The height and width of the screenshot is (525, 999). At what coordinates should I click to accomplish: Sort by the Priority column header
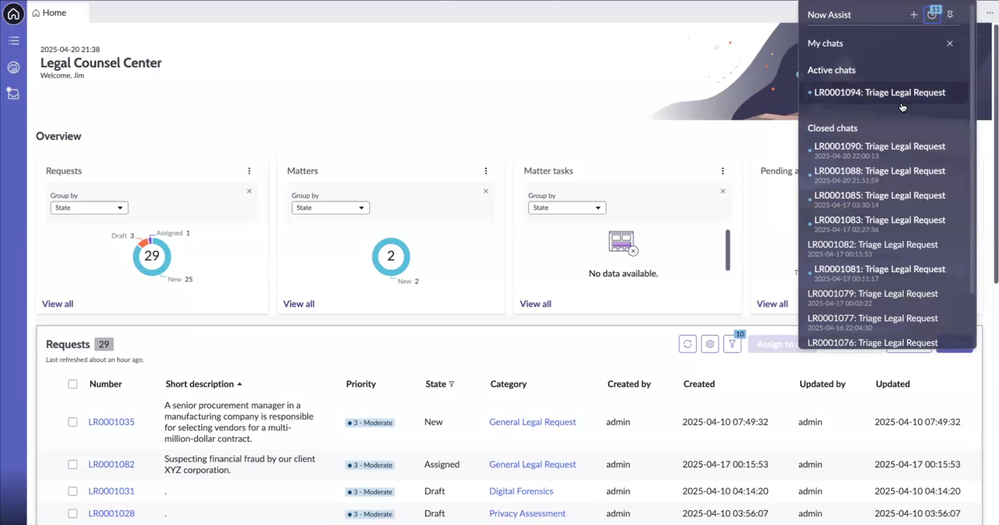pyautogui.click(x=361, y=384)
